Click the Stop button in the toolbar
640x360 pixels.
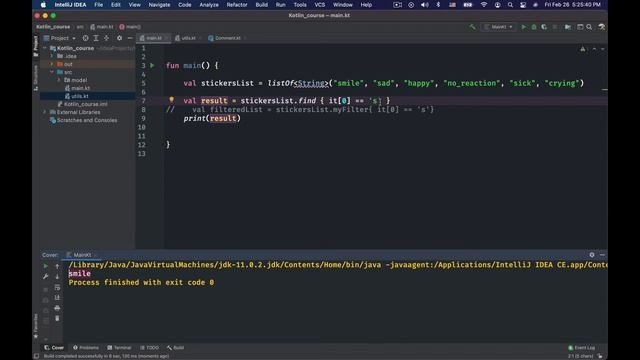[555, 27]
